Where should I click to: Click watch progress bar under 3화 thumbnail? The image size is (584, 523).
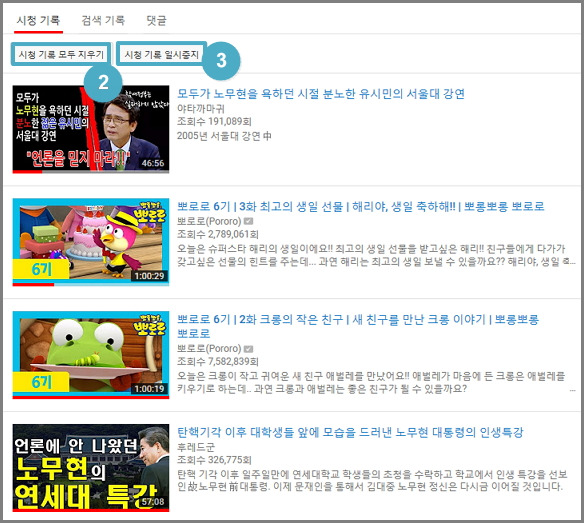91,285
